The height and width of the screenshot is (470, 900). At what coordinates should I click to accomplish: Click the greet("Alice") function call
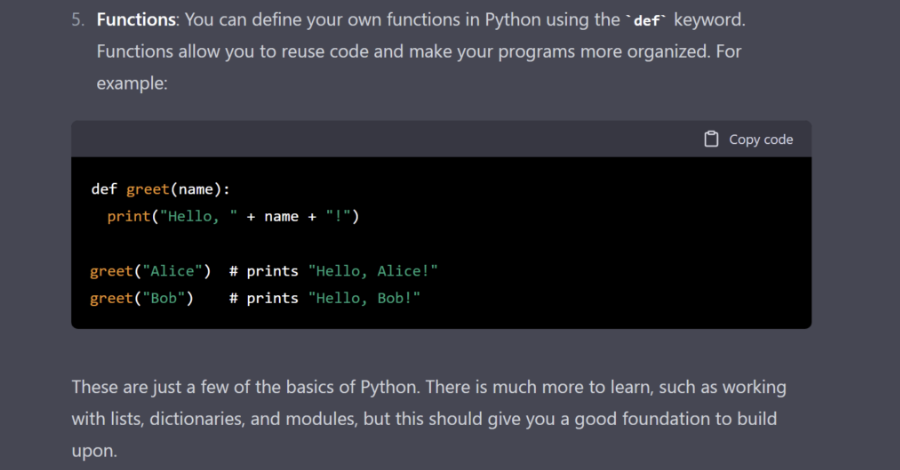(x=150, y=271)
